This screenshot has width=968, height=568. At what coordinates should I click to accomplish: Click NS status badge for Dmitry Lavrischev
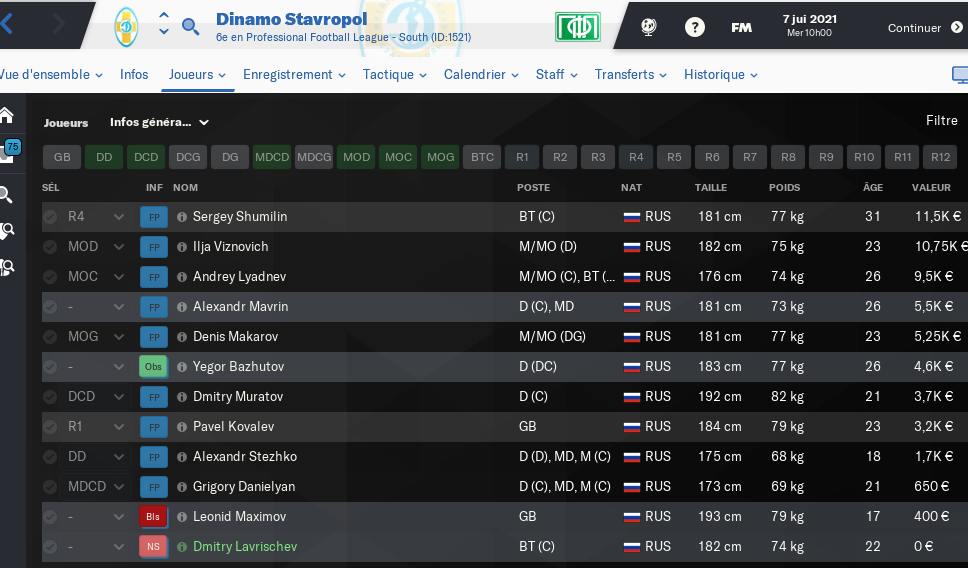click(x=153, y=546)
